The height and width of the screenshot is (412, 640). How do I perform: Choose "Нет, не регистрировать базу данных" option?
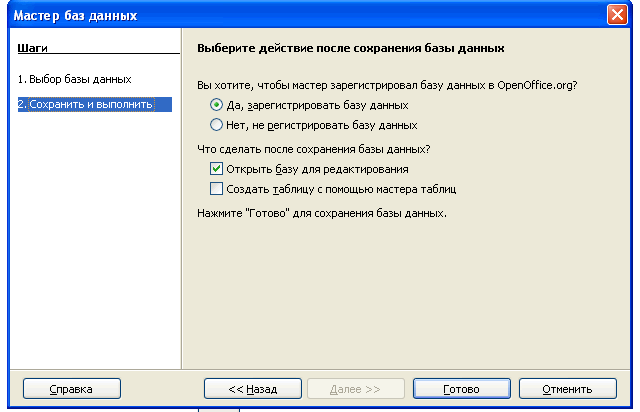tap(217, 126)
